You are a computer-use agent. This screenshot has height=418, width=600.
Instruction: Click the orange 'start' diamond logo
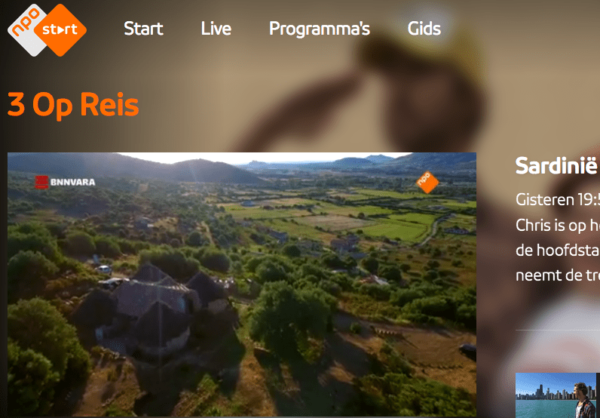60,30
